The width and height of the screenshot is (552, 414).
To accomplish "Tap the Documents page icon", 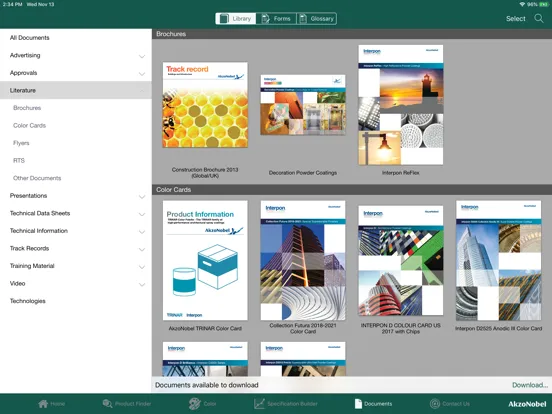I will [358, 403].
